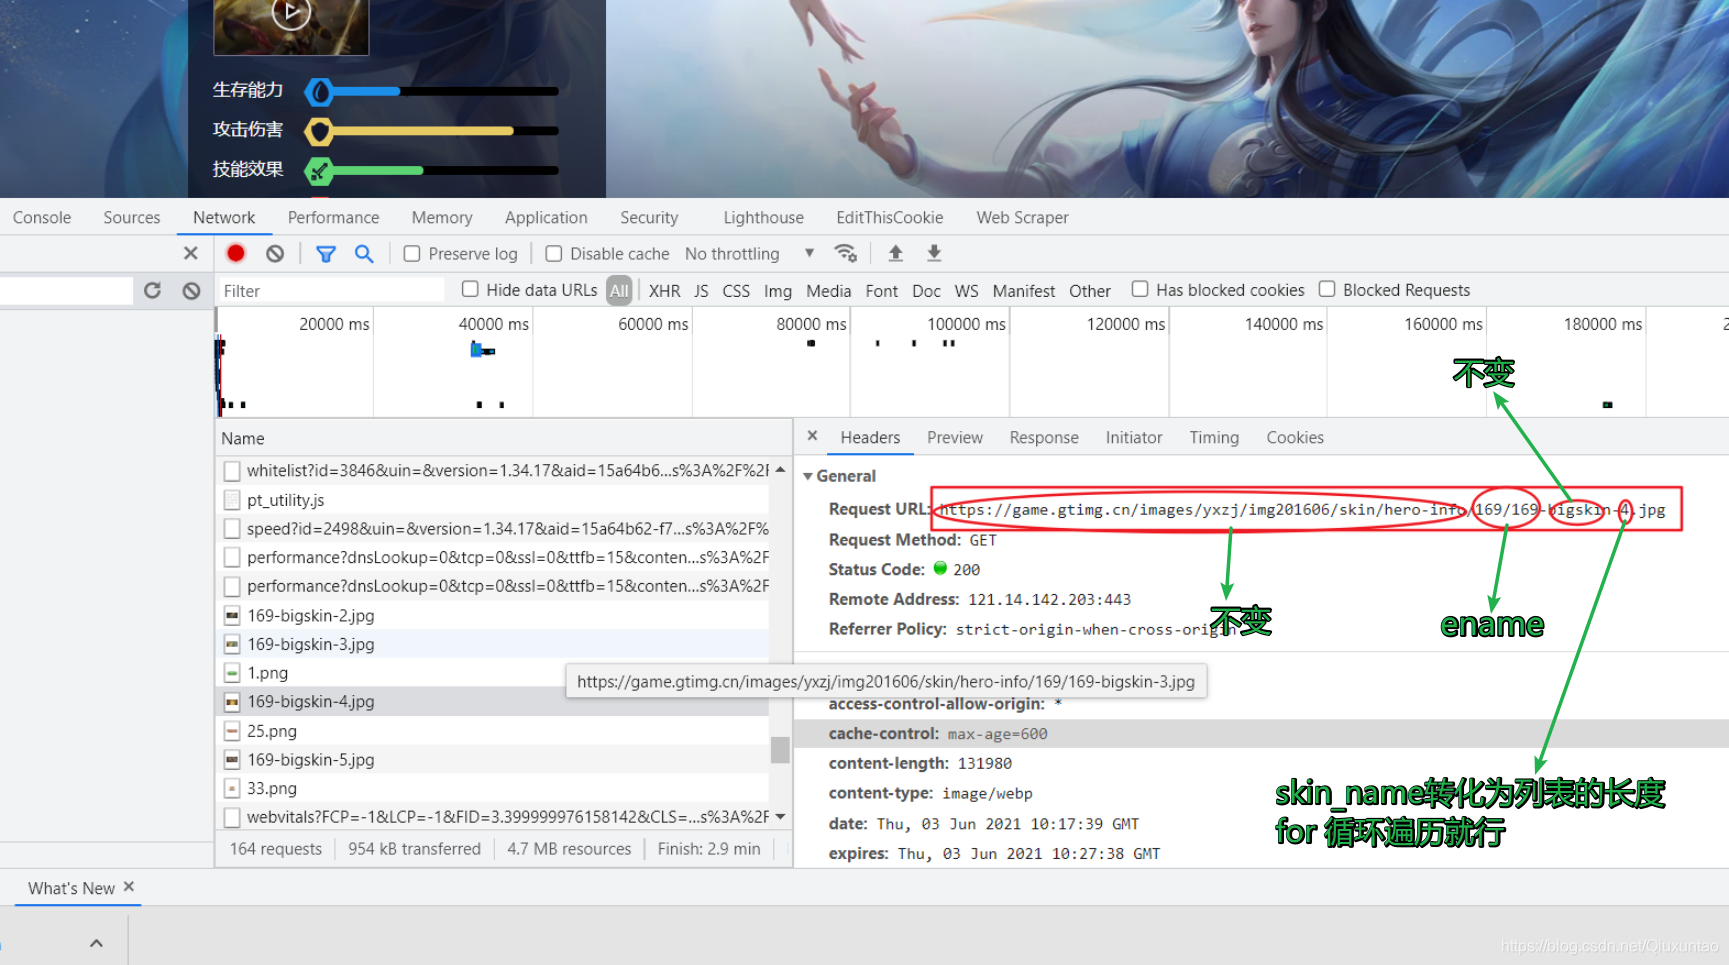Image resolution: width=1729 pixels, height=965 pixels.
Task: Click file icon of 169-bigskin-2.jpg
Action: pyautogui.click(x=232, y=615)
